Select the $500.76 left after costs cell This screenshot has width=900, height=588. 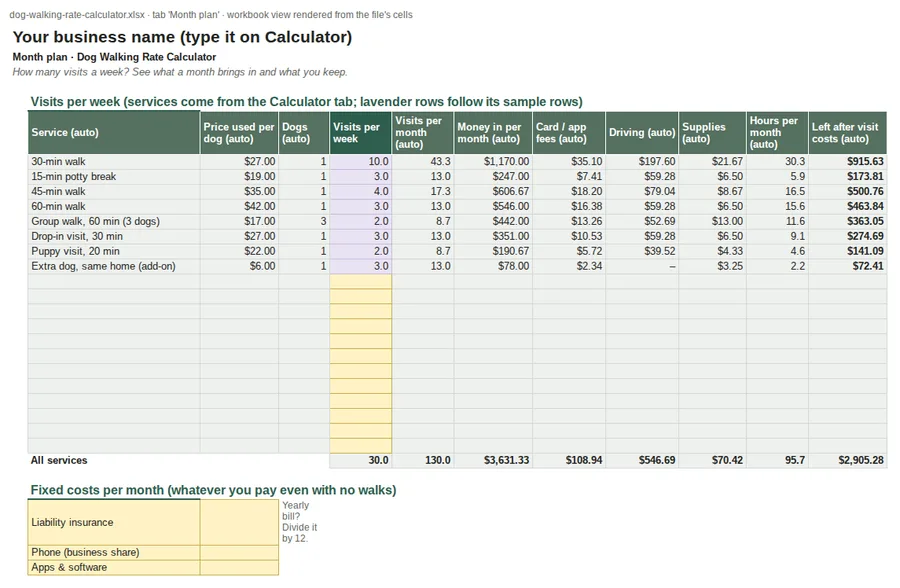[x=847, y=192]
